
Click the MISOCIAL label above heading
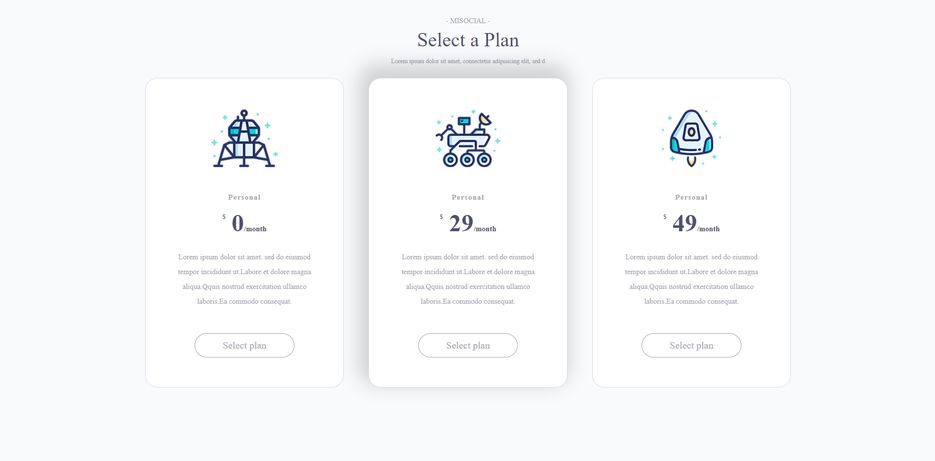tap(468, 21)
